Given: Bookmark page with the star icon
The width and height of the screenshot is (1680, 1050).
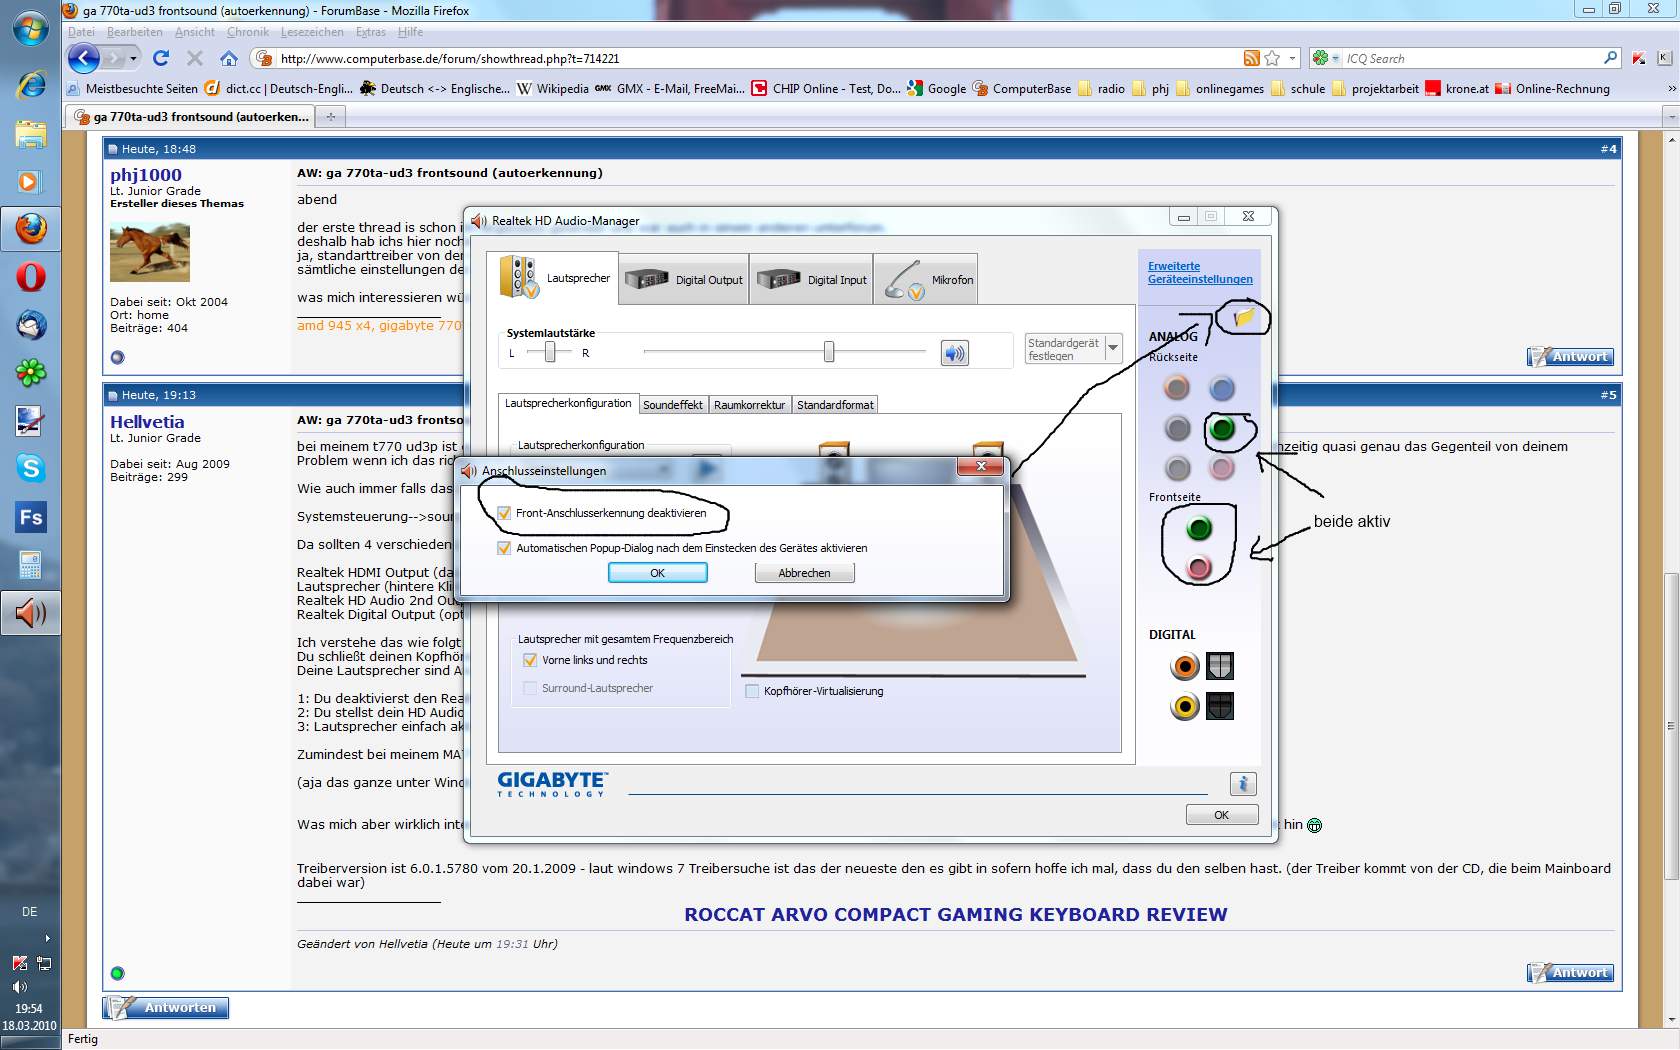Looking at the screenshot, I should [1272, 58].
